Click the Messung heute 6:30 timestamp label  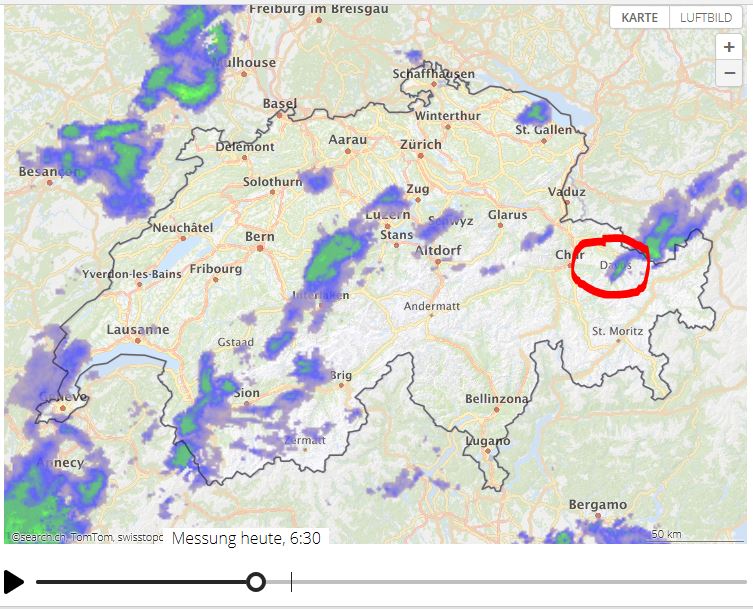(x=246, y=538)
